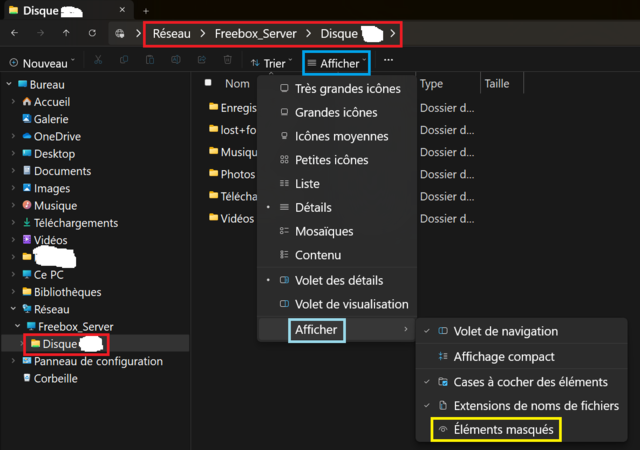The width and height of the screenshot is (640, 450).
Task: Select Musique in the navigation pane
Action: (50, 205)
